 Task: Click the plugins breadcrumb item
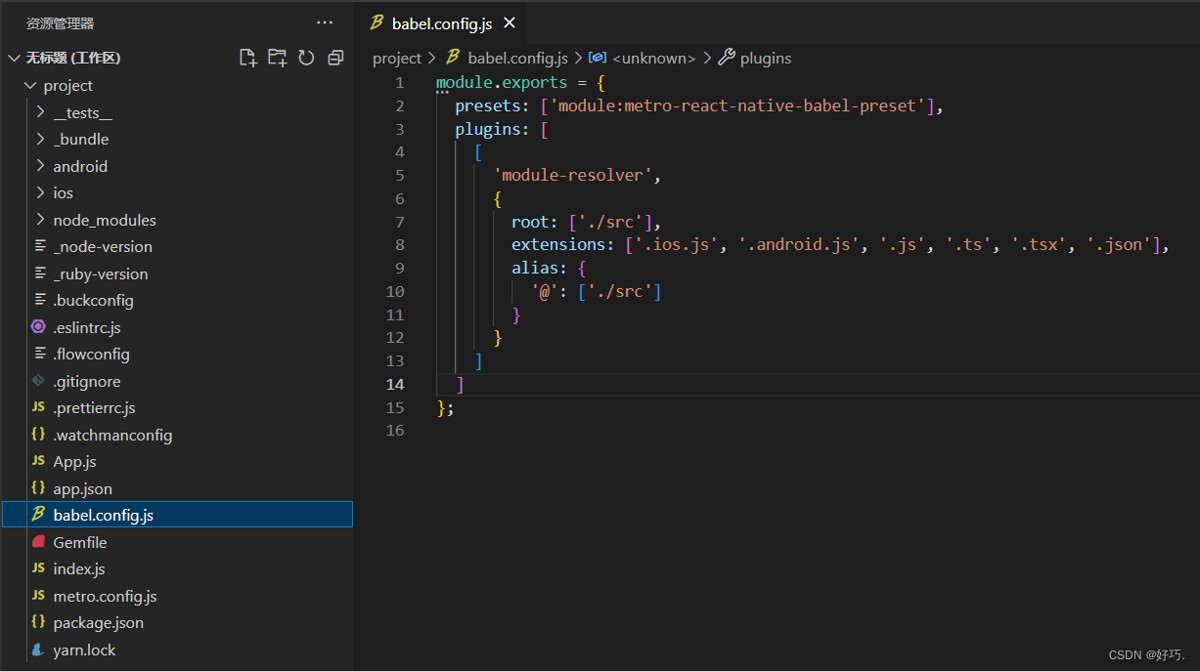coord(765,58)
